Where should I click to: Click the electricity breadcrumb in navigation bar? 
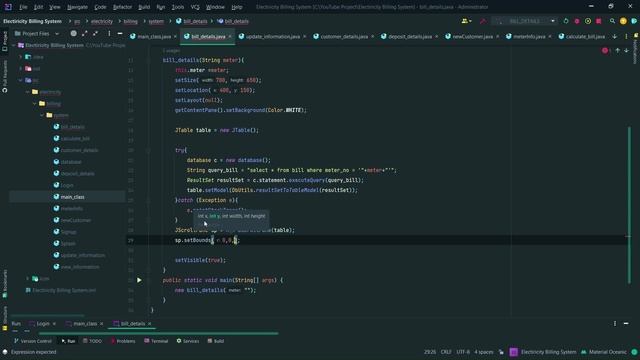(x=102, y=21)
